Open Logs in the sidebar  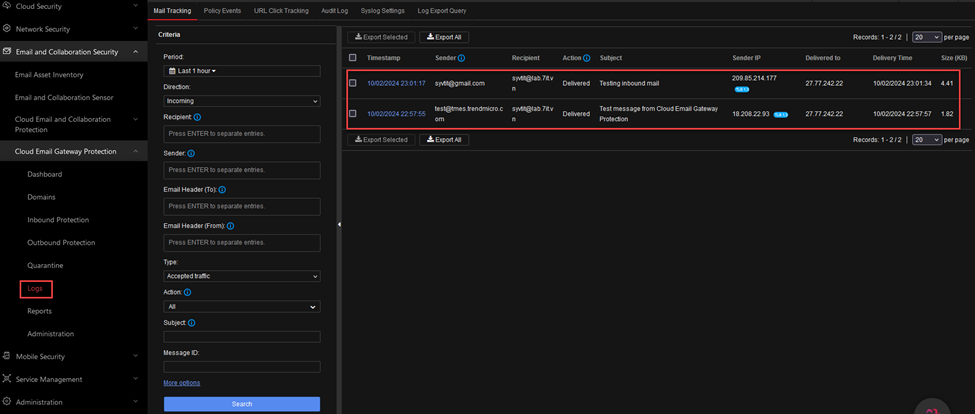point(35,288)
